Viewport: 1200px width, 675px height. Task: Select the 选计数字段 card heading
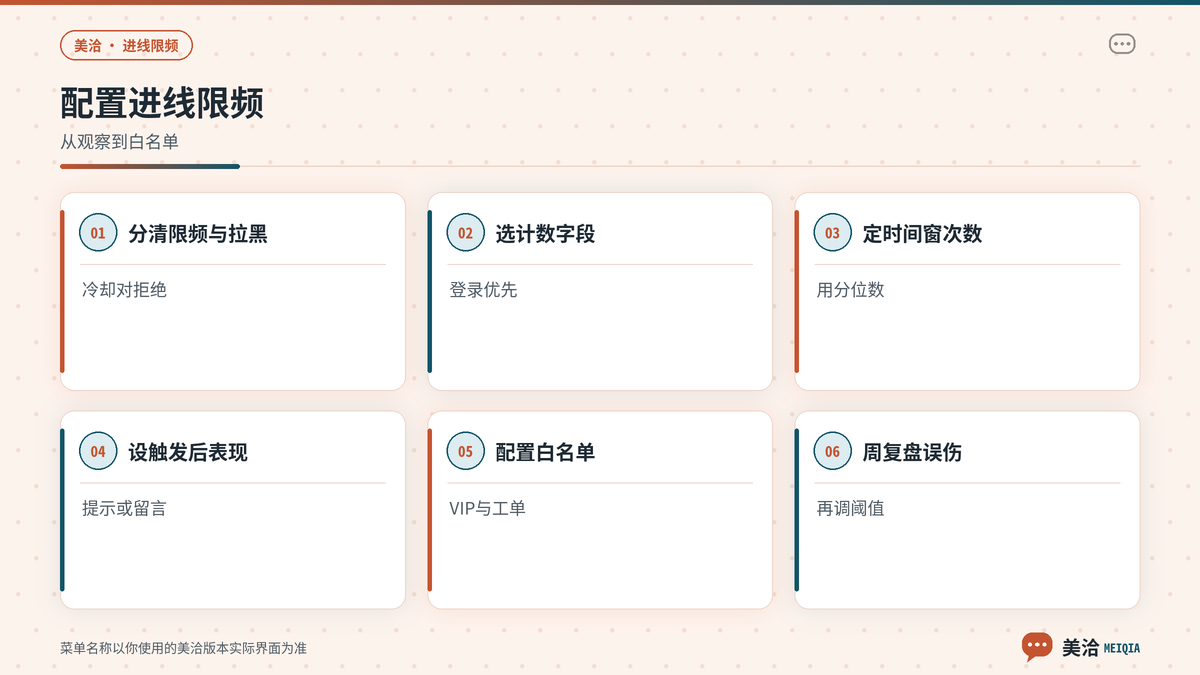point(545,234)
